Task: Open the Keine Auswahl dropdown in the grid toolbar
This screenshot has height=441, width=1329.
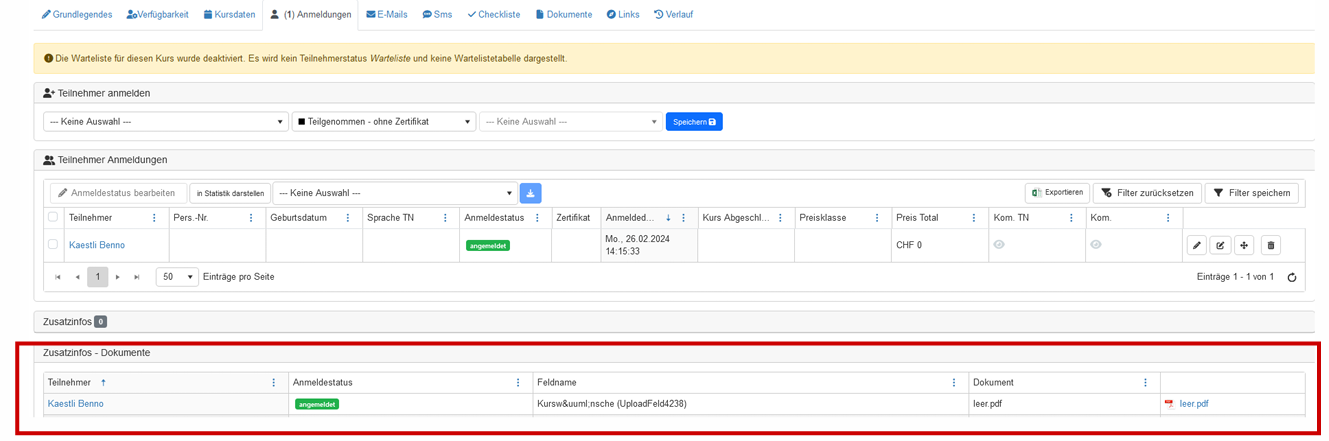Action: click(x=394, y=193)
